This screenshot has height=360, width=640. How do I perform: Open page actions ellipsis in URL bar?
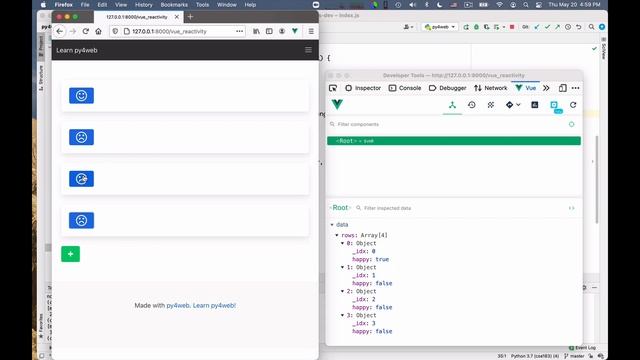pyautogui.click(x=240, y=31)
